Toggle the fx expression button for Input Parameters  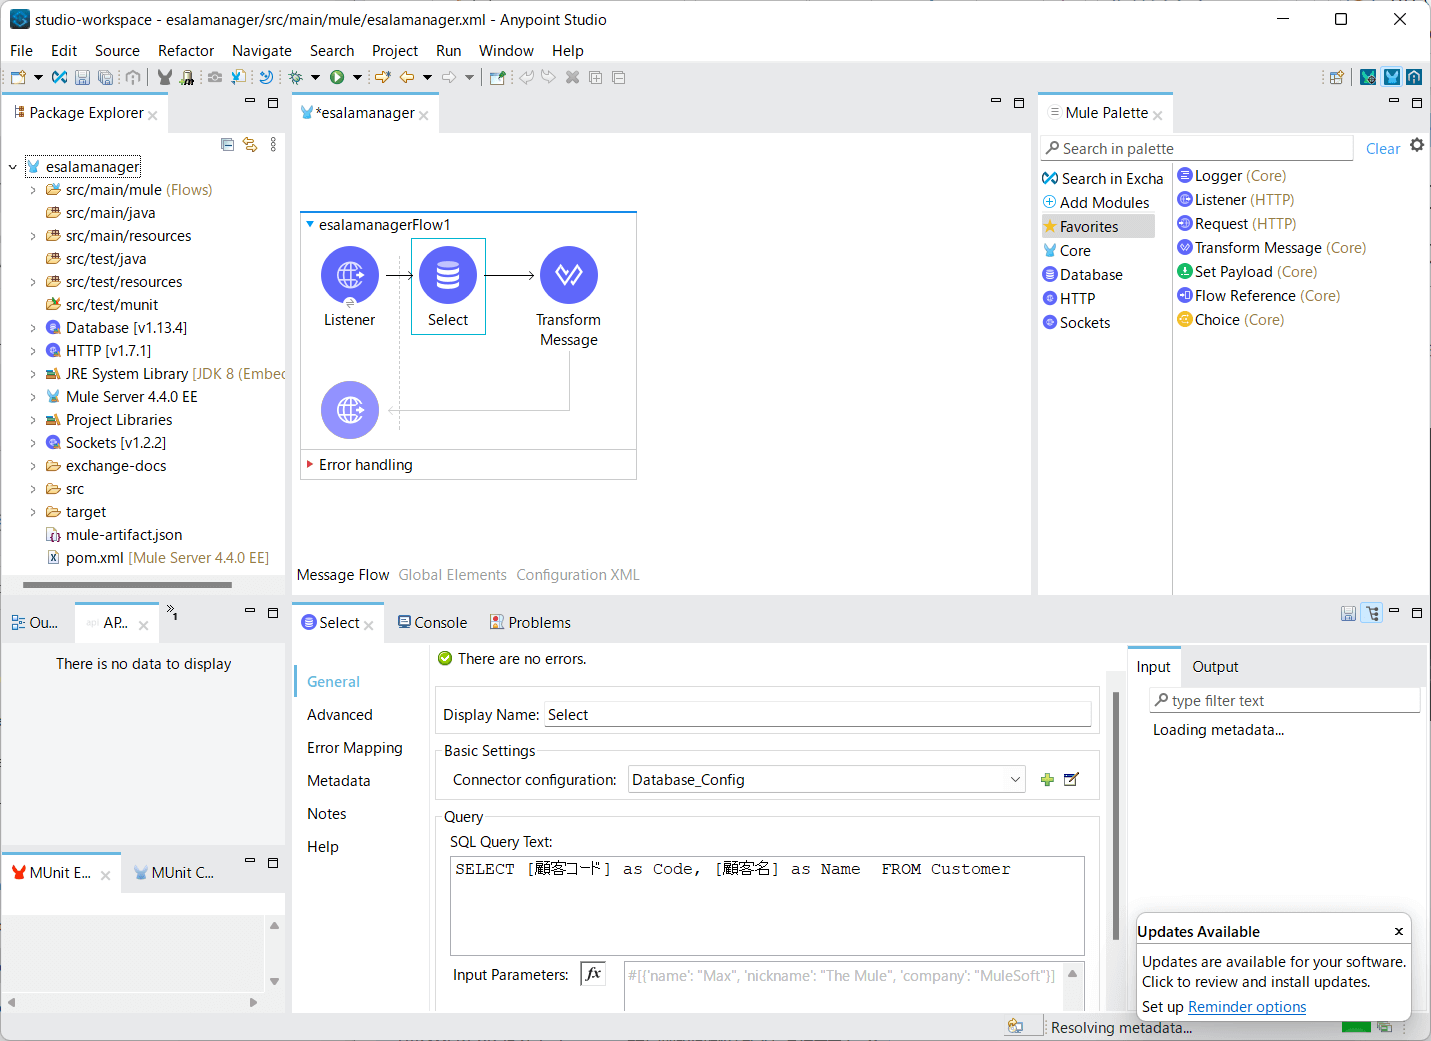593,974
